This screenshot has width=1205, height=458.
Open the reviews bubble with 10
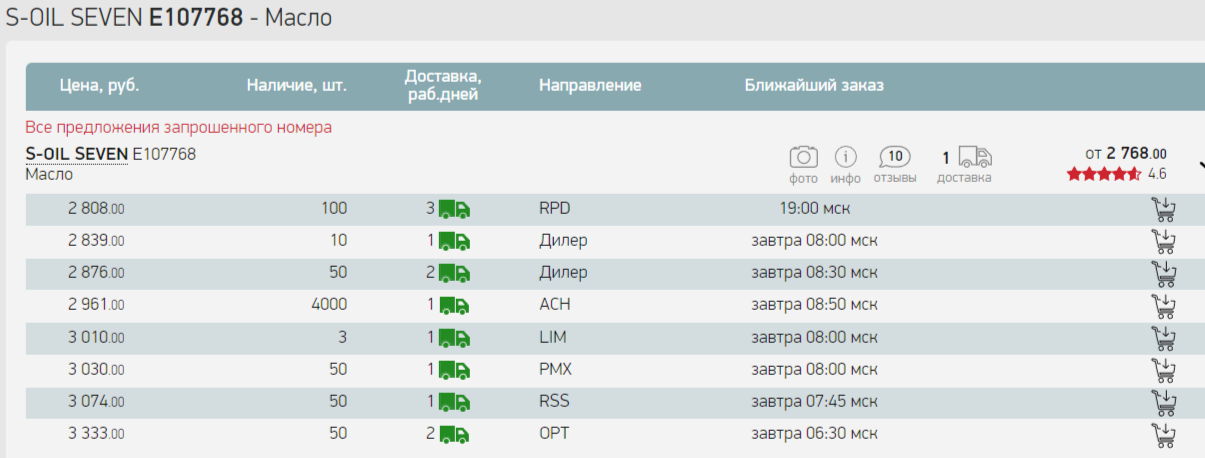(x=895, y=157)
